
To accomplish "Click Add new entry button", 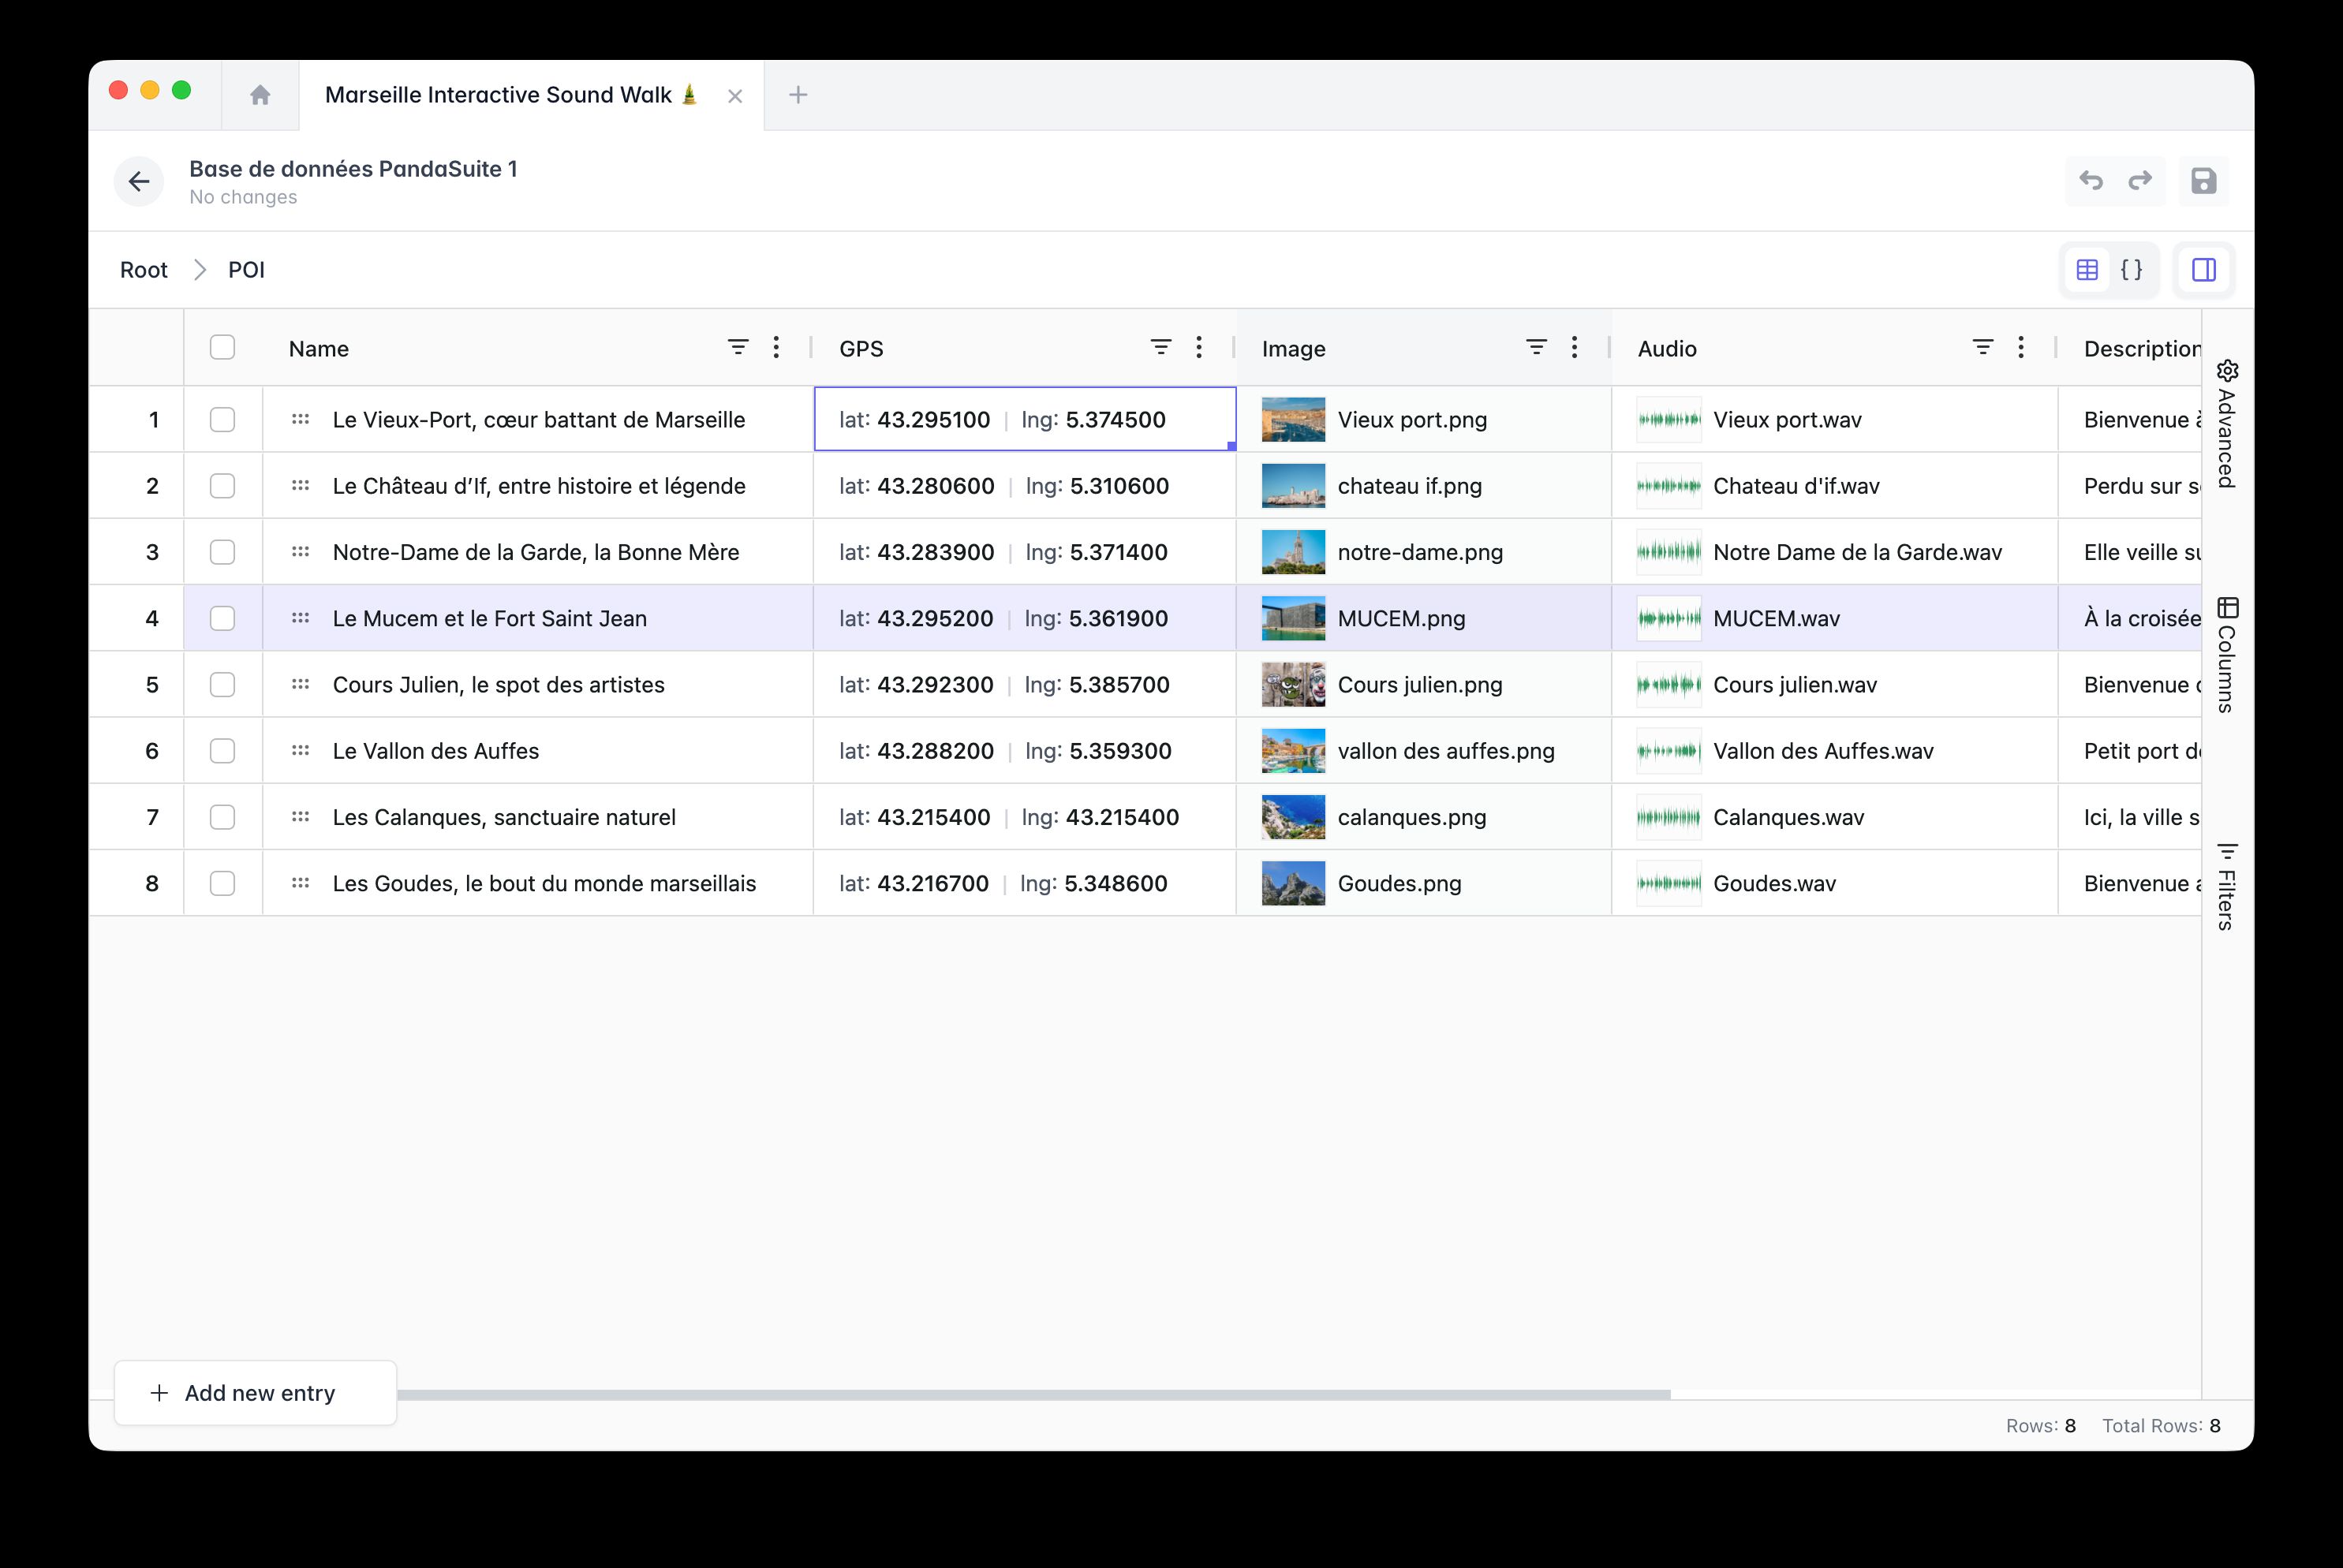I will [256, 1392].
